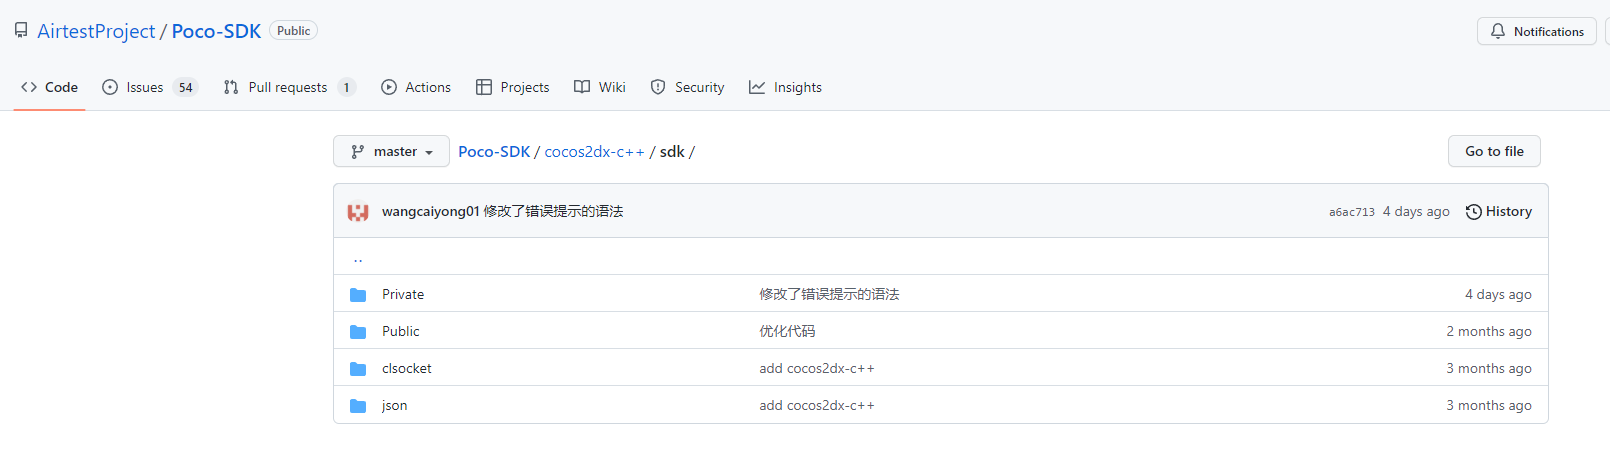Viewport: 1610px width, 455px height.
Task: Go up to the parent directory (..)
Action: click(358, 258)
